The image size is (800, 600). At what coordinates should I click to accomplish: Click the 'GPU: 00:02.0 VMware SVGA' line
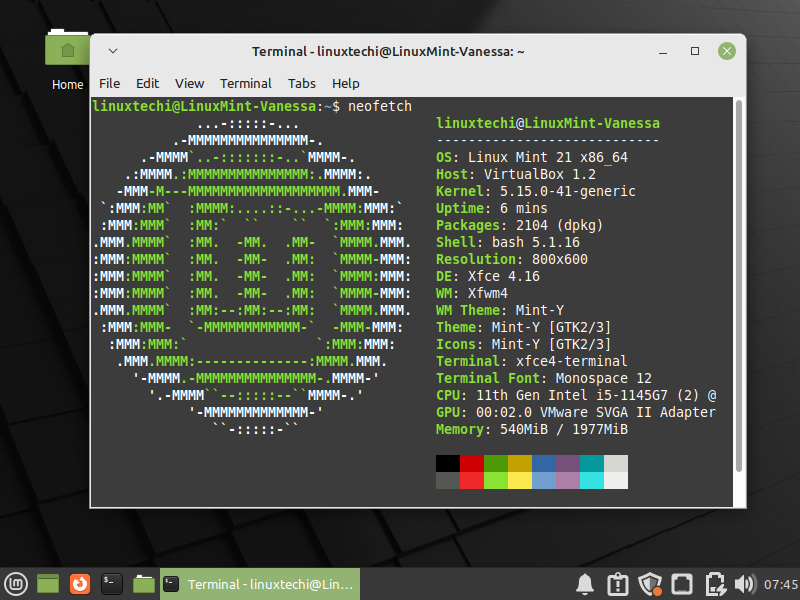tap(576, 412)
